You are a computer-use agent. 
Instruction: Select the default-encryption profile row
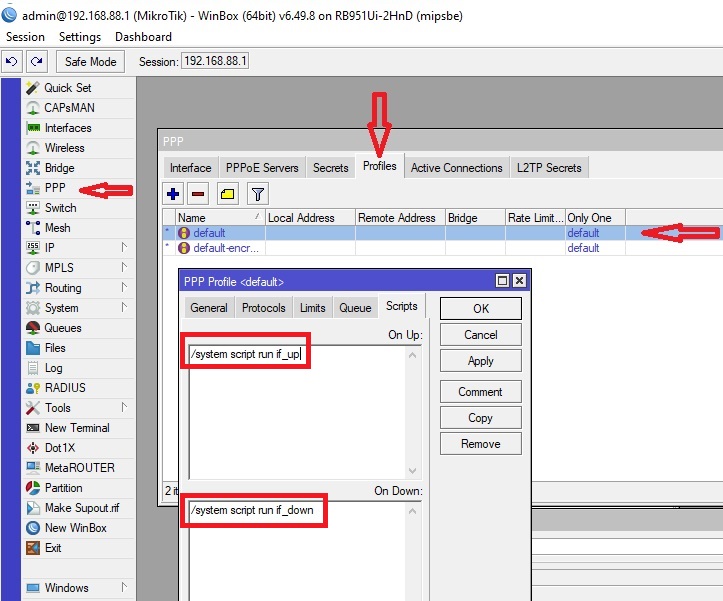230,248
